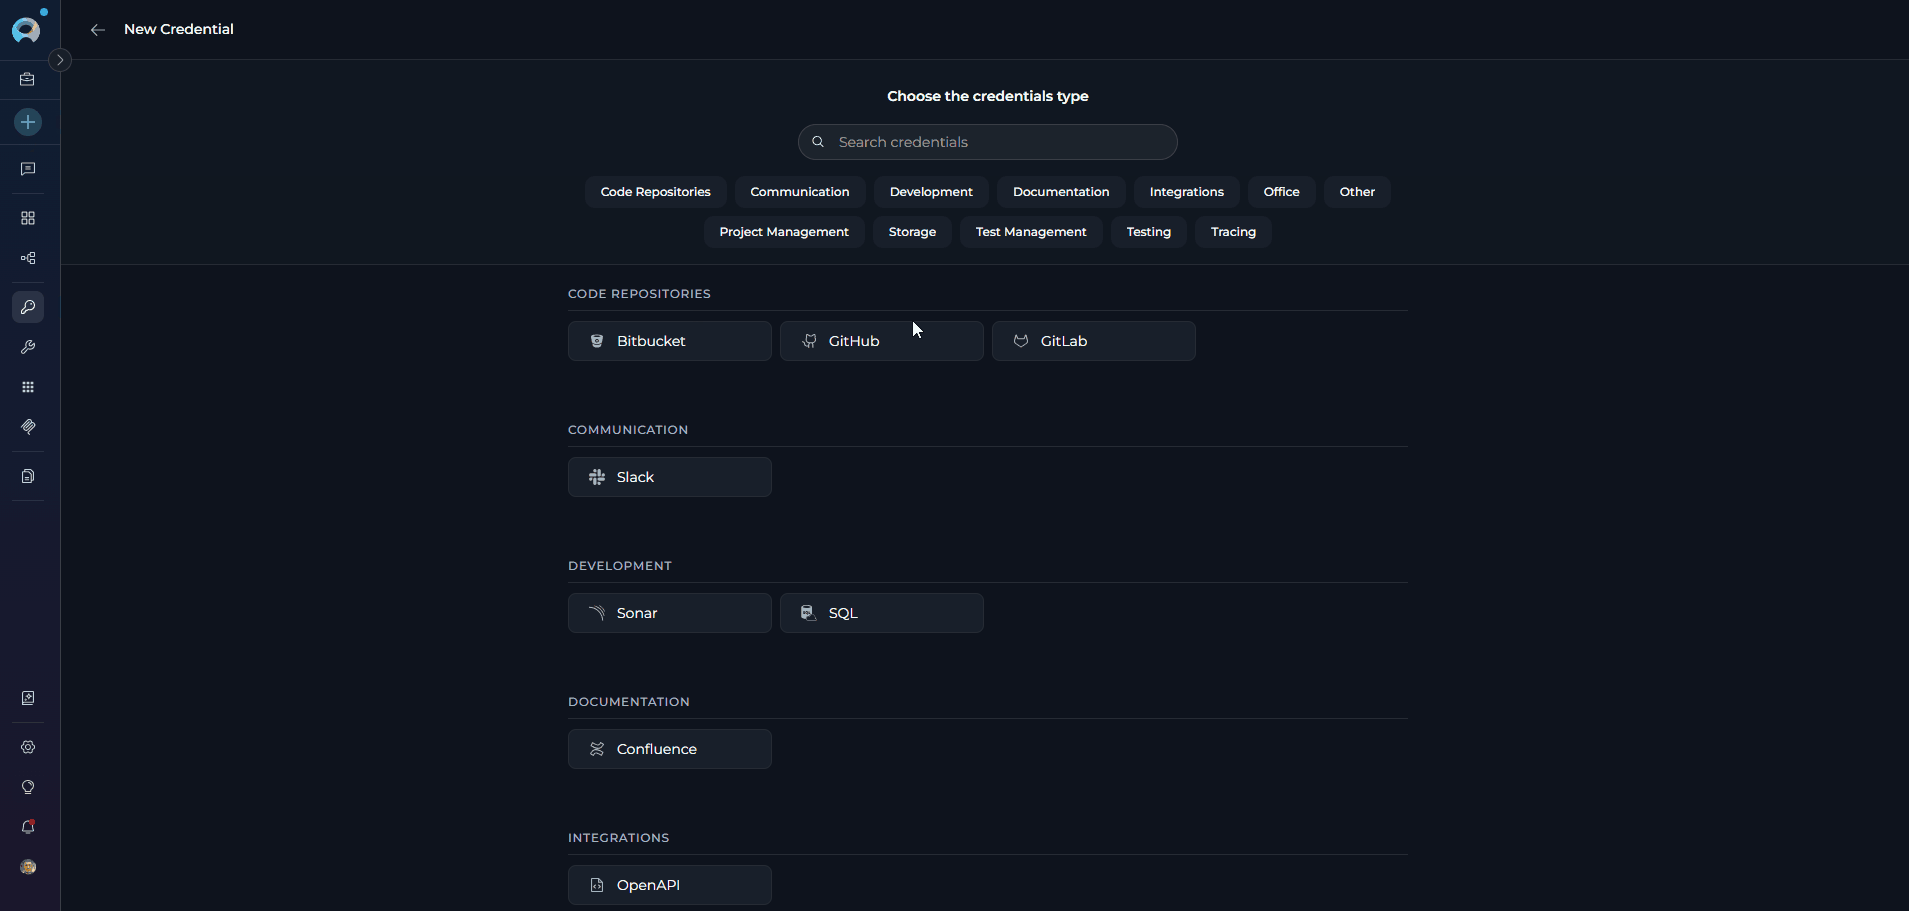
Task: Choose the GitHub credential type
Action: pyautogui.click(x=882, y=341)
